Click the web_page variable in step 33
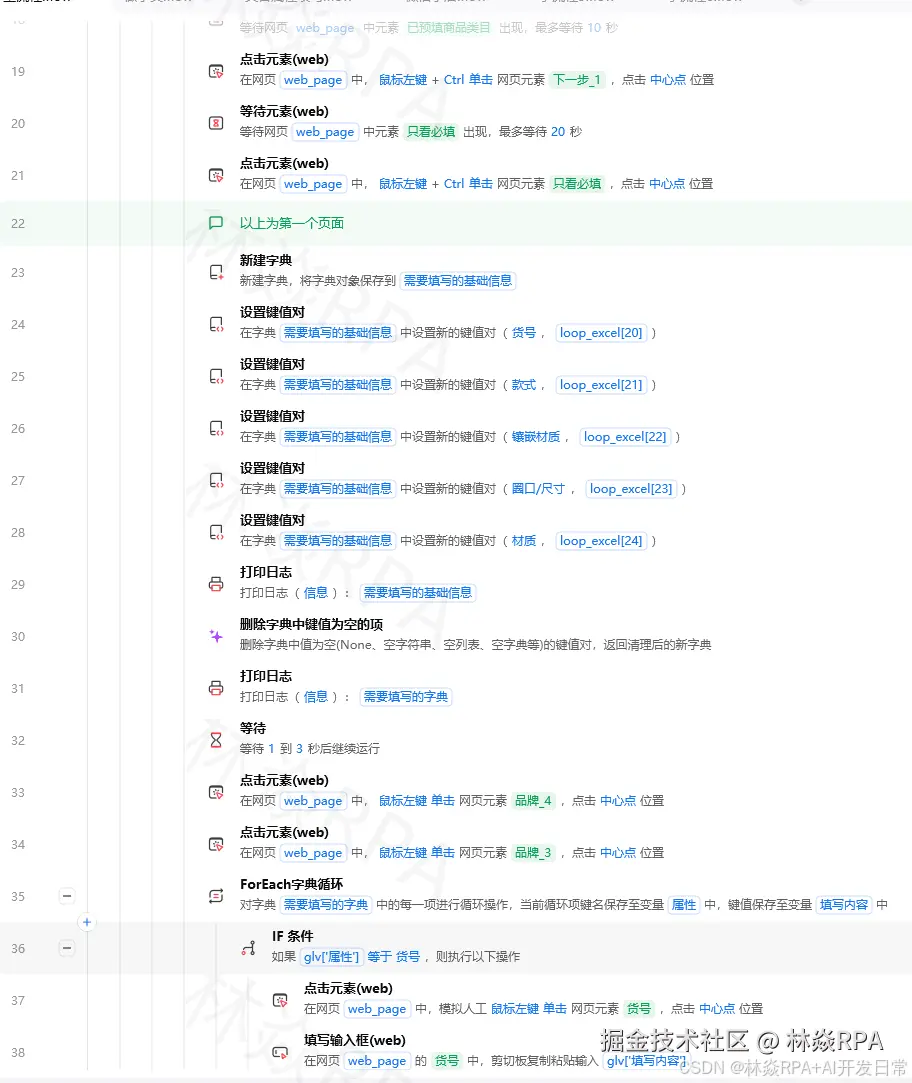912x1083 pixels. (x=313, y=801)
